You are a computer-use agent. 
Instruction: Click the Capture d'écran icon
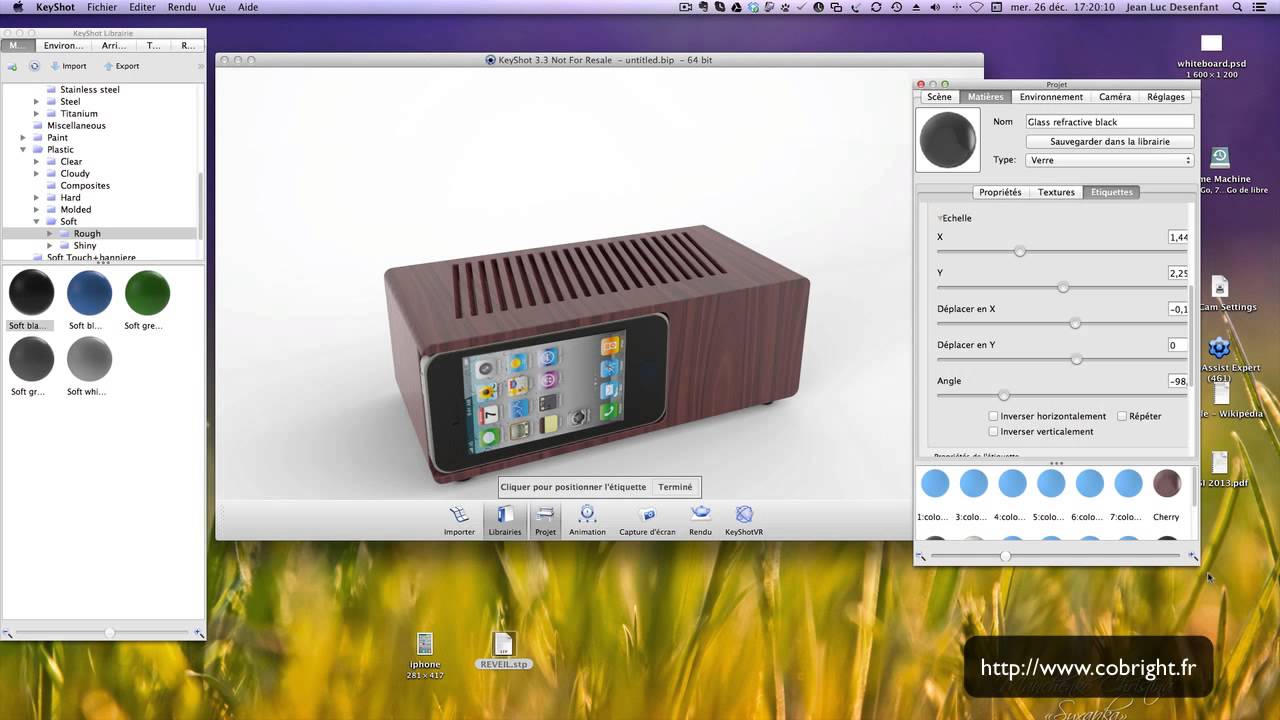point(647,520)
